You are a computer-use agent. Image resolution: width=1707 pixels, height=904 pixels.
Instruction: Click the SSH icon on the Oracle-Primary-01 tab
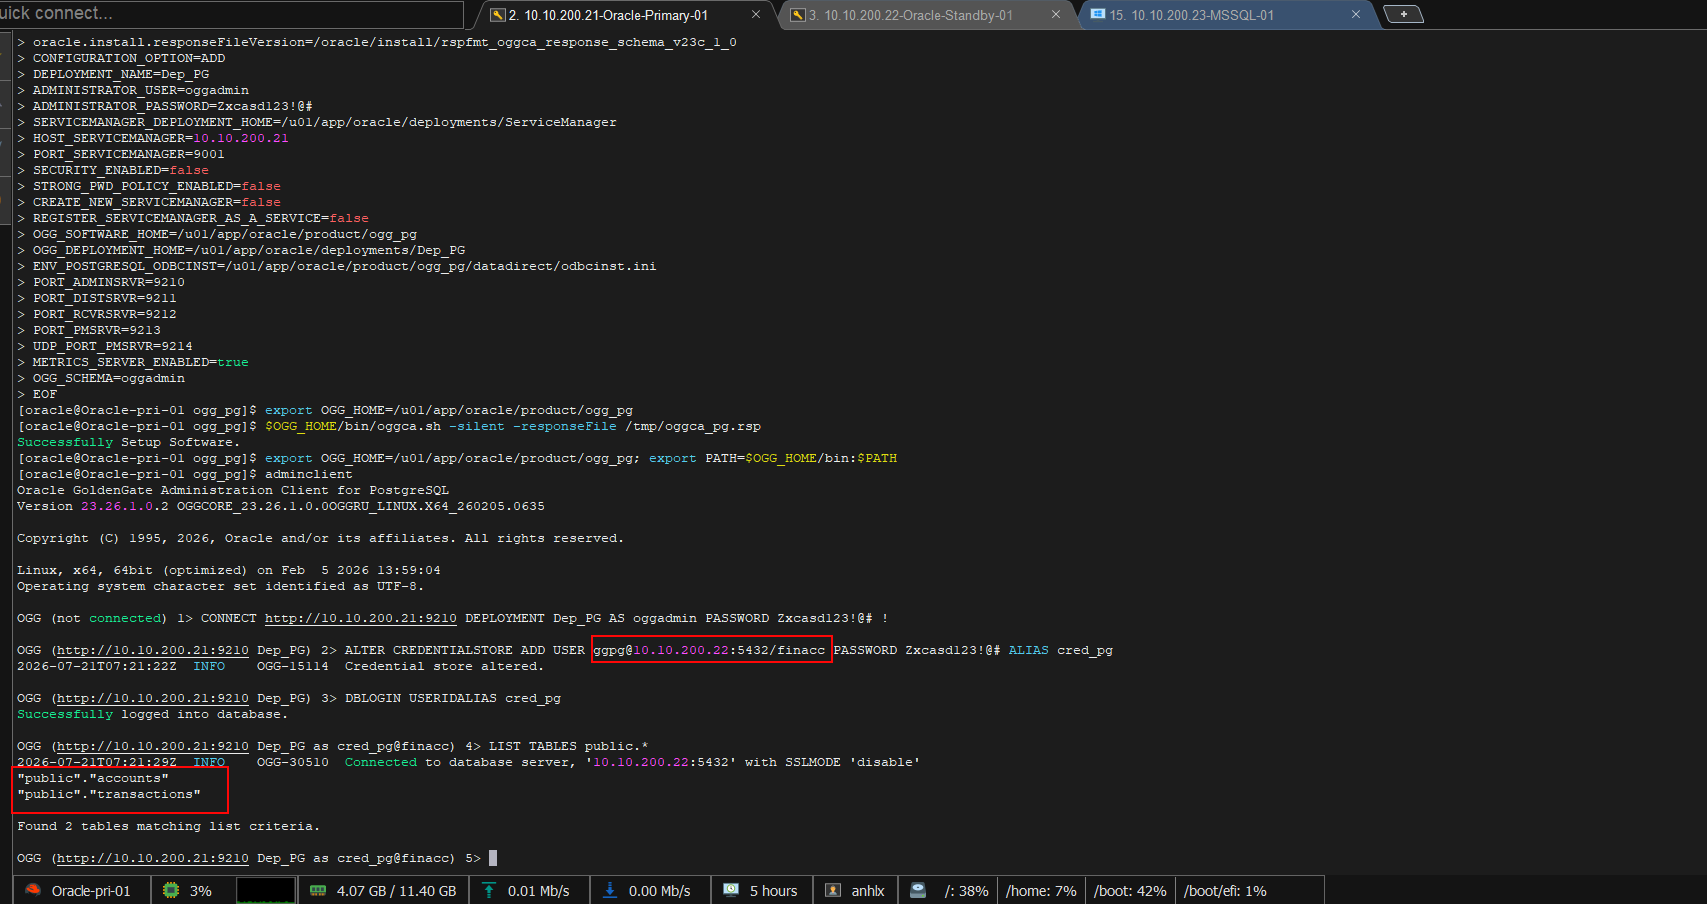[497, 15]
